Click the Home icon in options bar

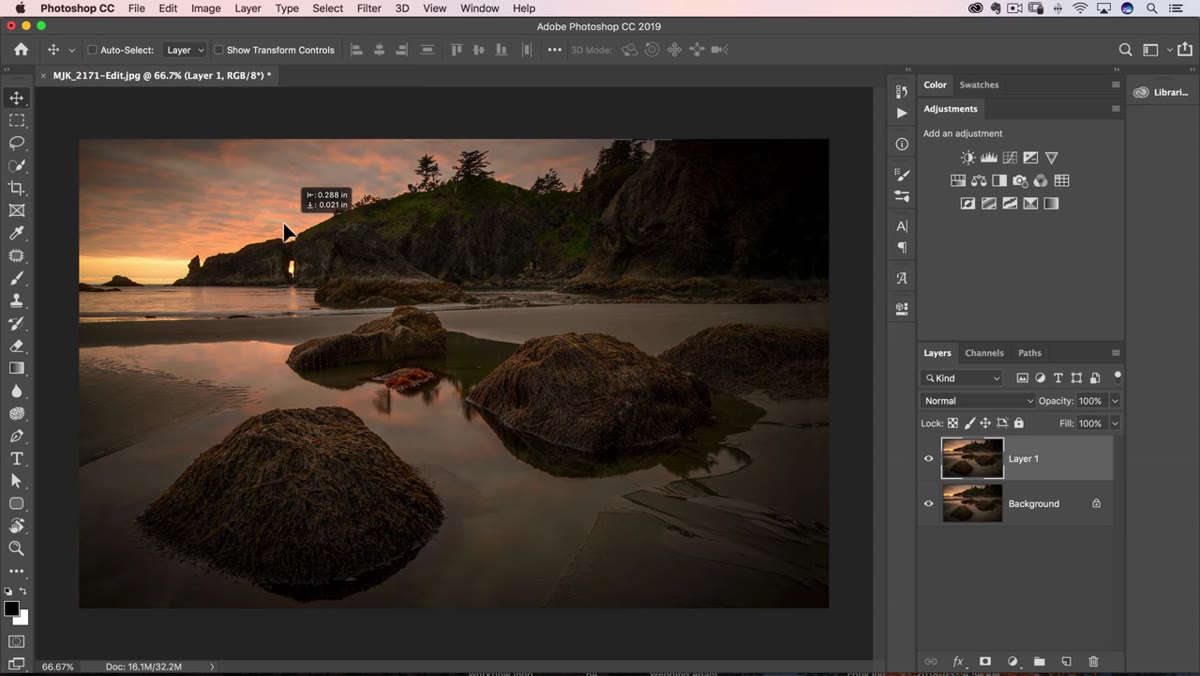pos(21,49)
